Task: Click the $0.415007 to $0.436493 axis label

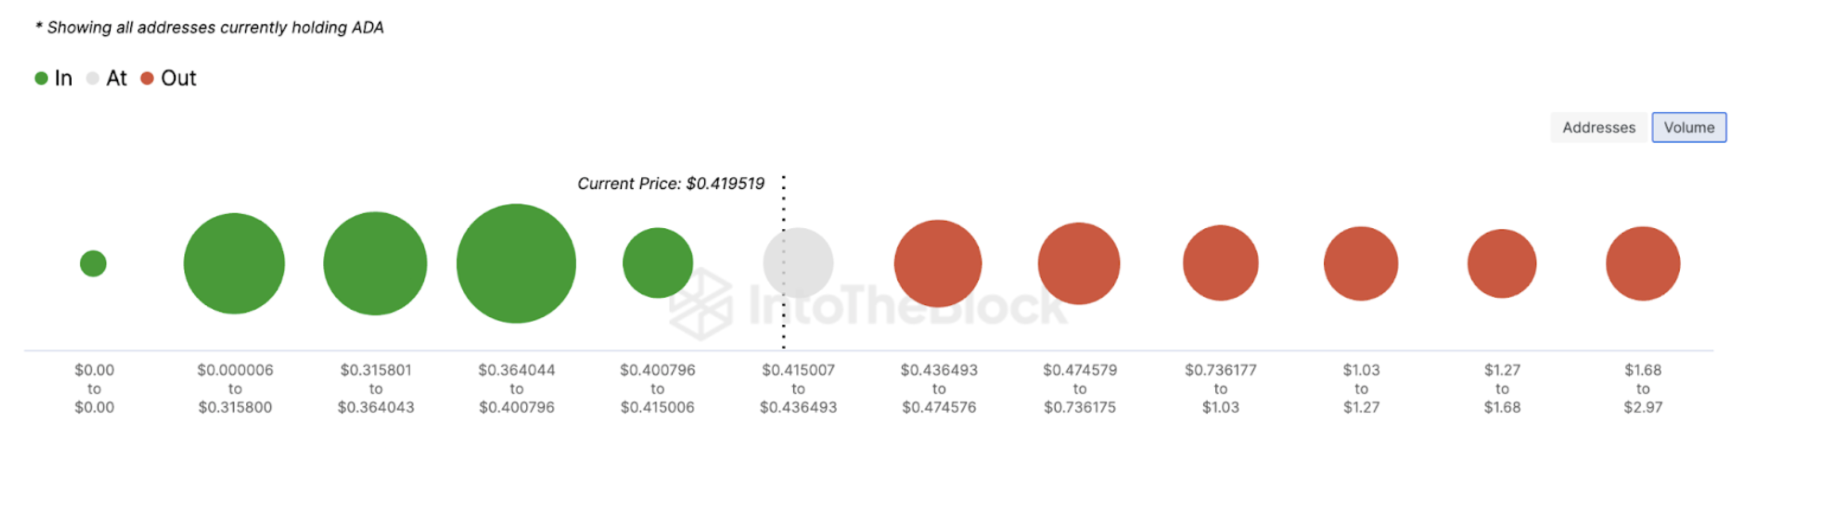Action: (x=798, y=389)
